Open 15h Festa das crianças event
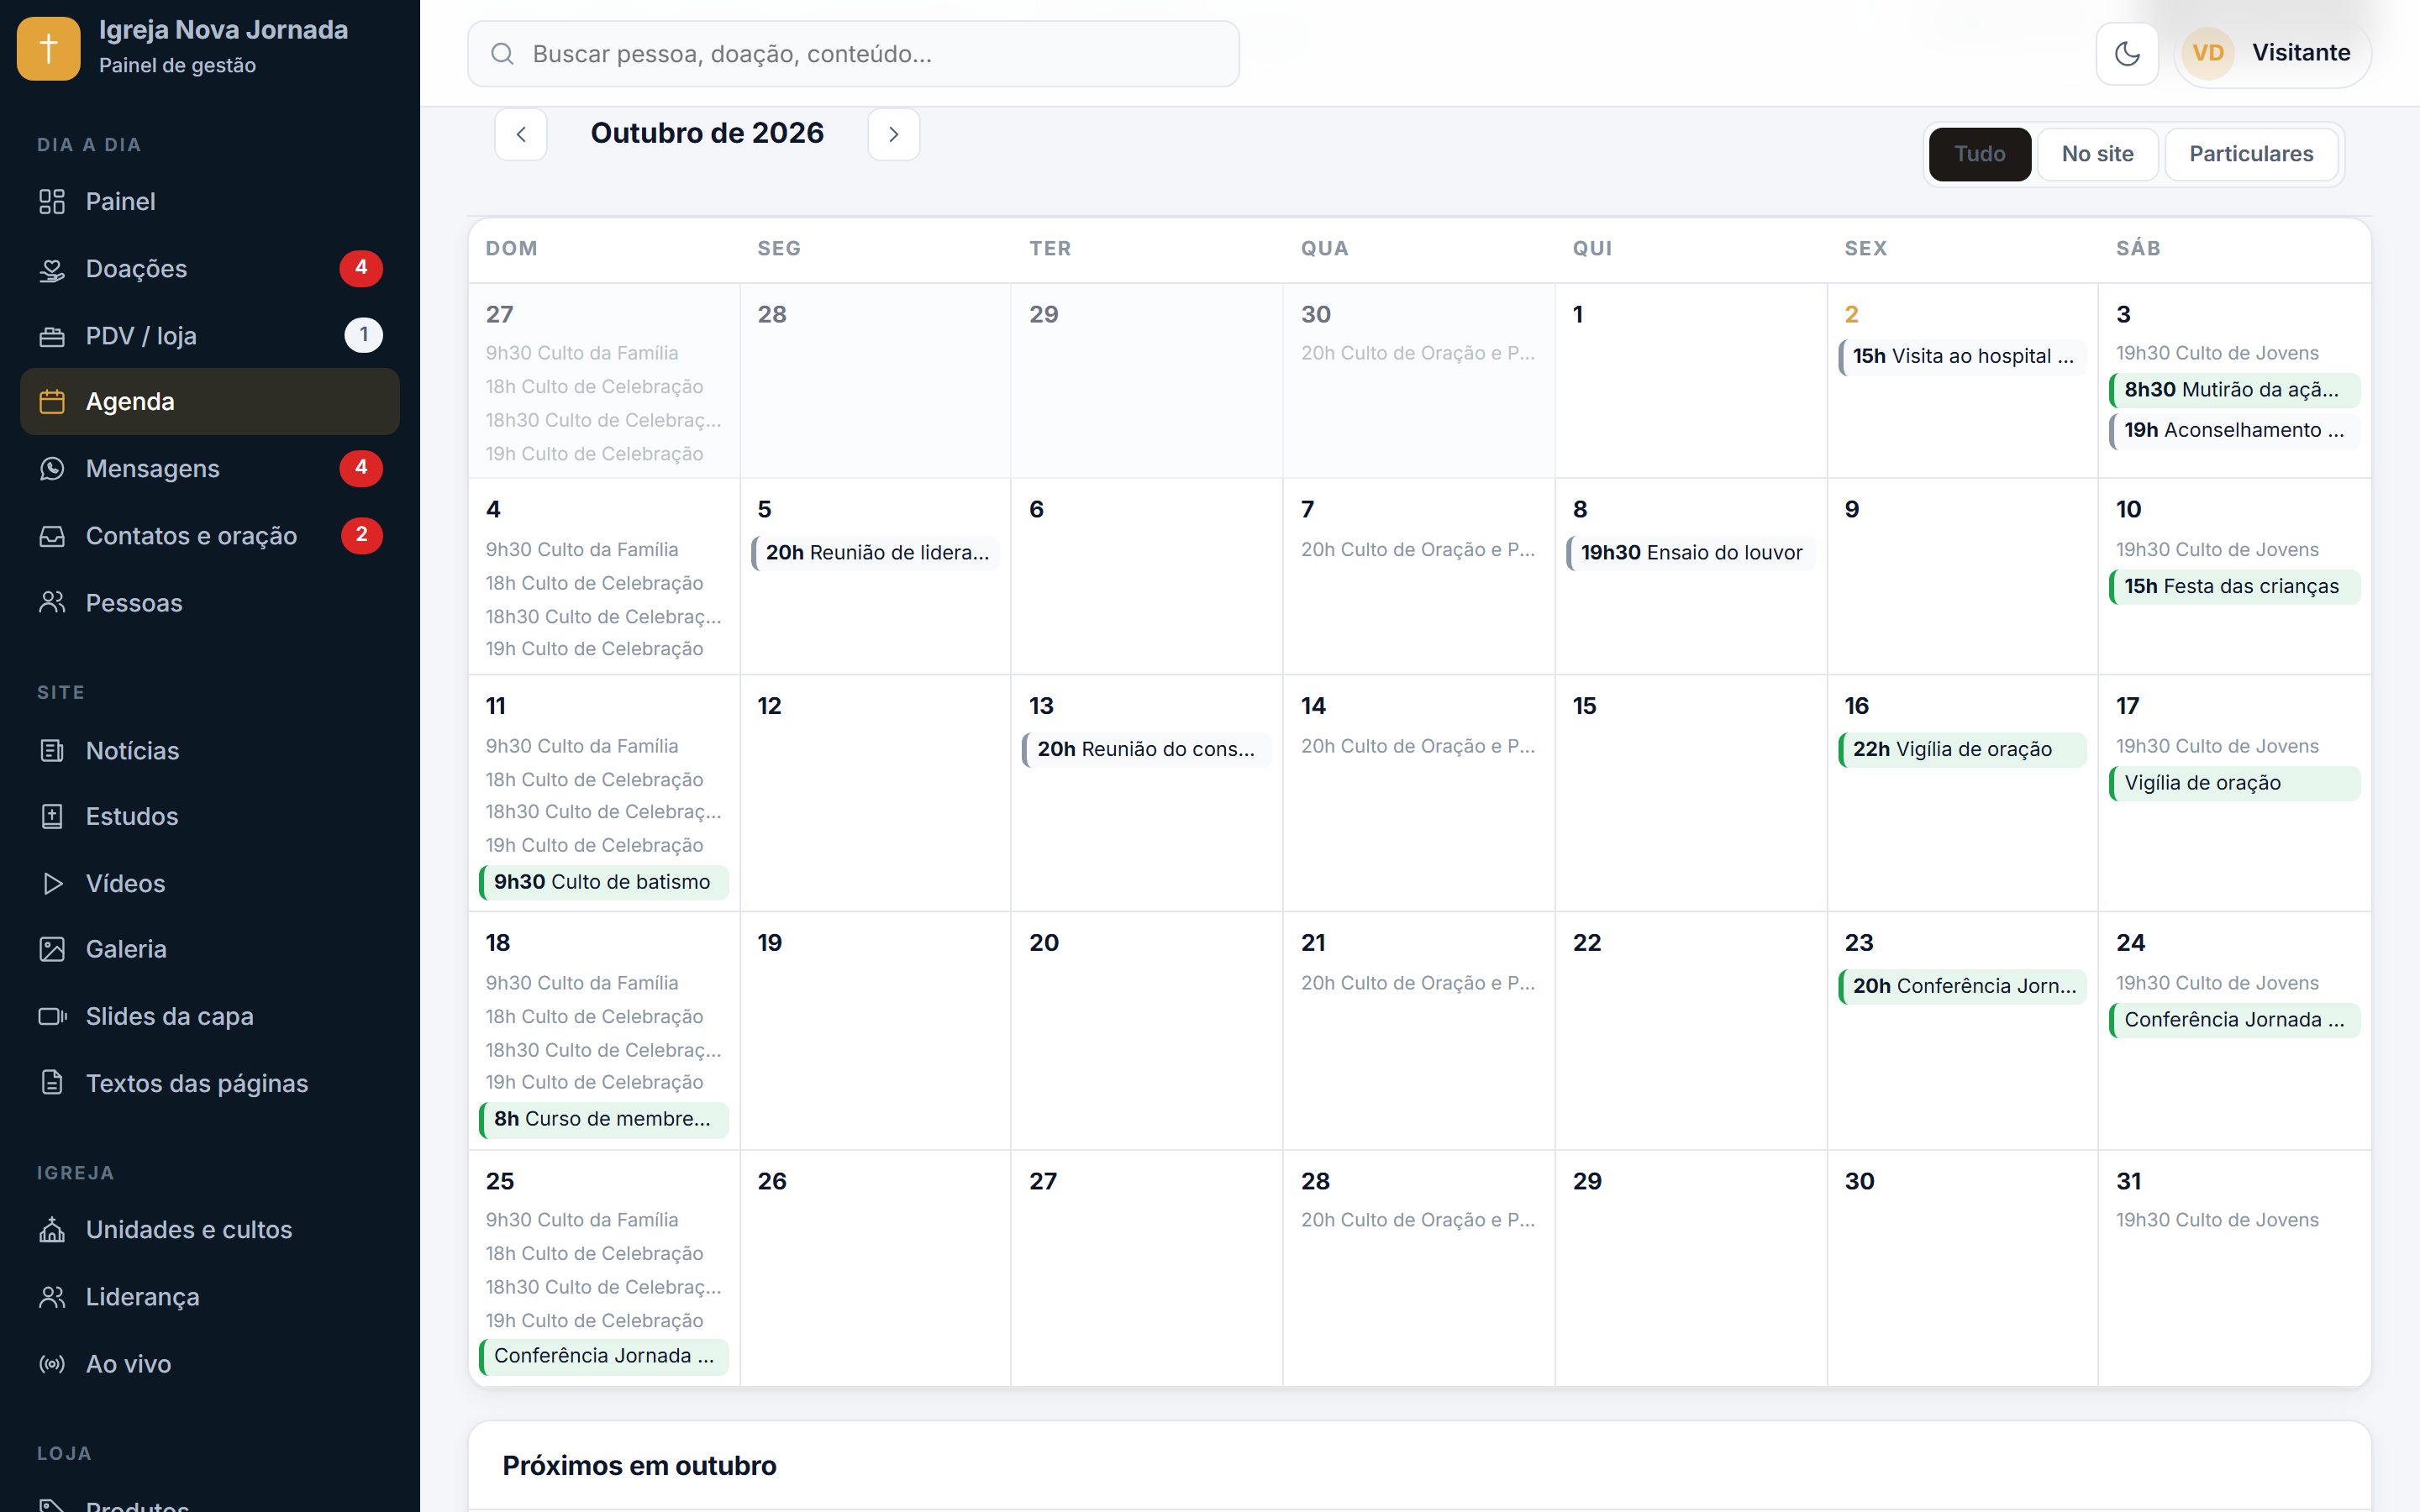The width and height of the screenshot is (2420, 1512). [x=2234, y=587]
